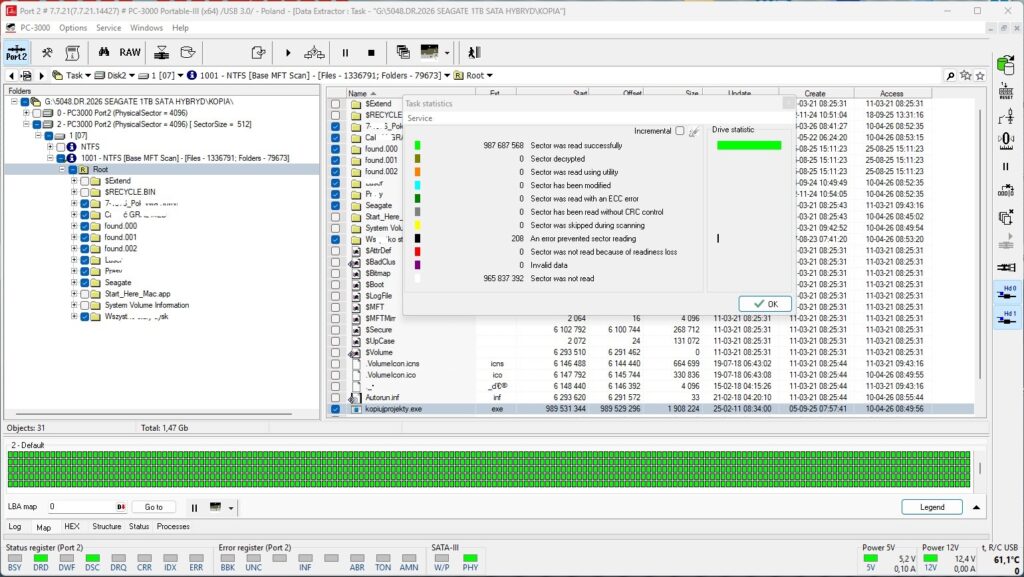Click the green database copy icon in sidebar
Viewport: 1024px width, 577px height.
click(x=1006, y=65)
